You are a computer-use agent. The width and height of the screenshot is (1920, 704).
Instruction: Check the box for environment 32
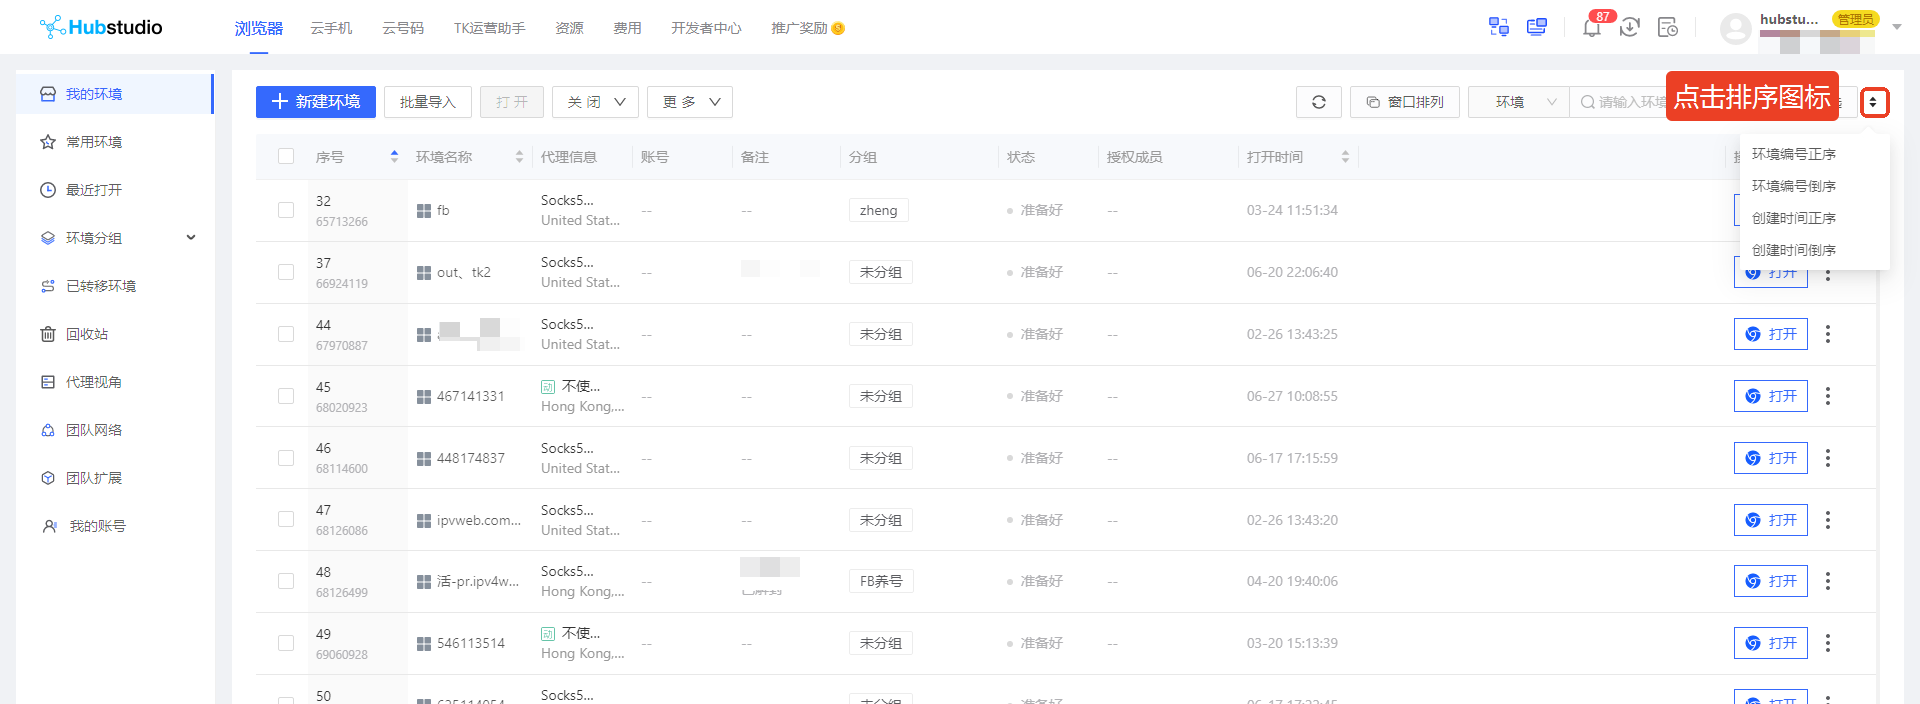(x=286, y=210)
